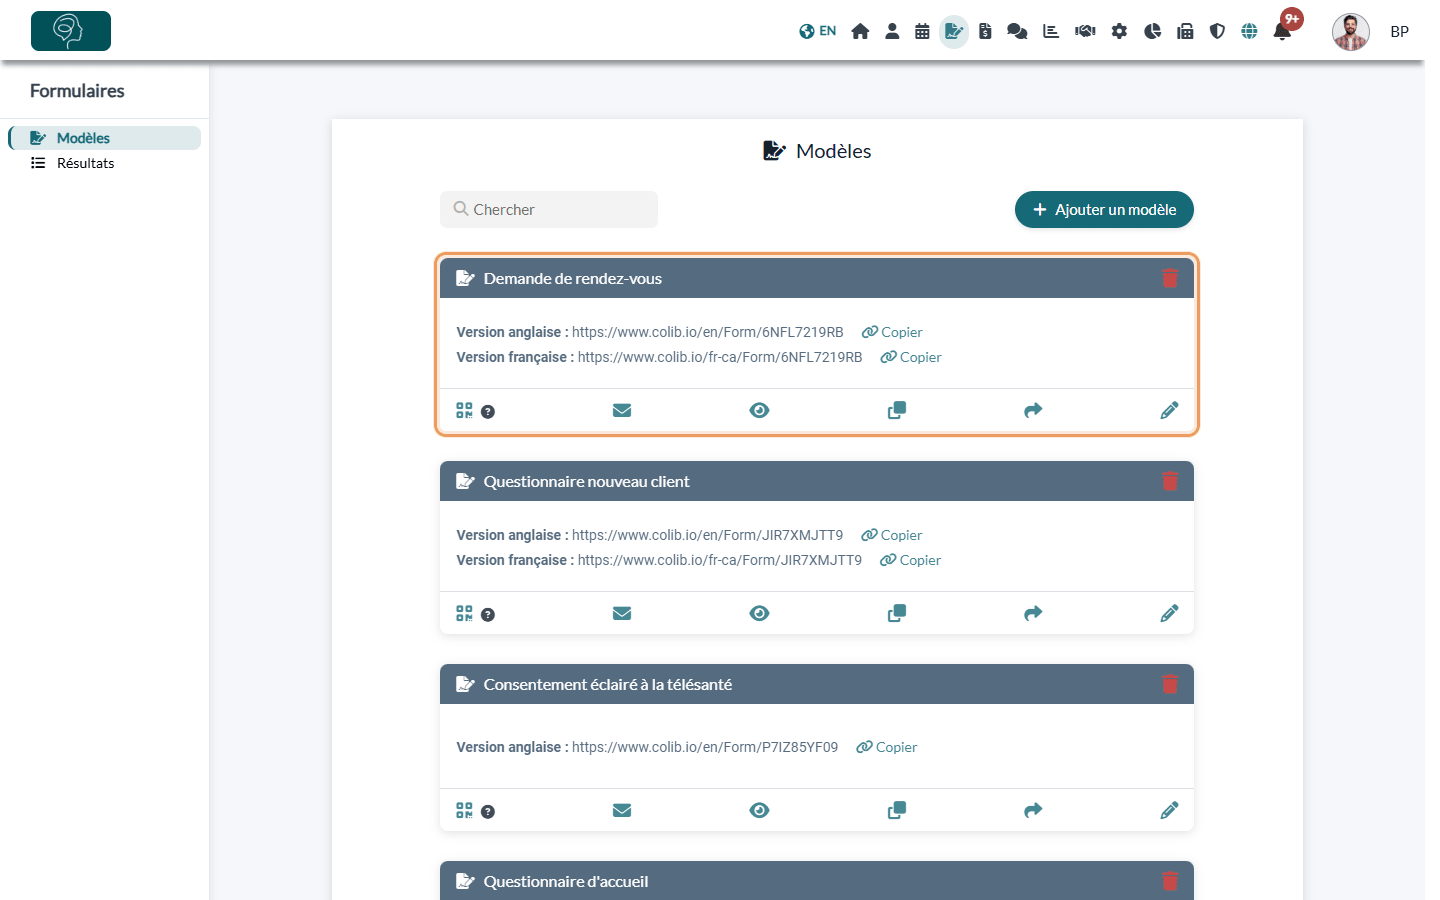Copy French link of Demande de rendez-vous
The image size is (1440, 900).
click(911, 357)
